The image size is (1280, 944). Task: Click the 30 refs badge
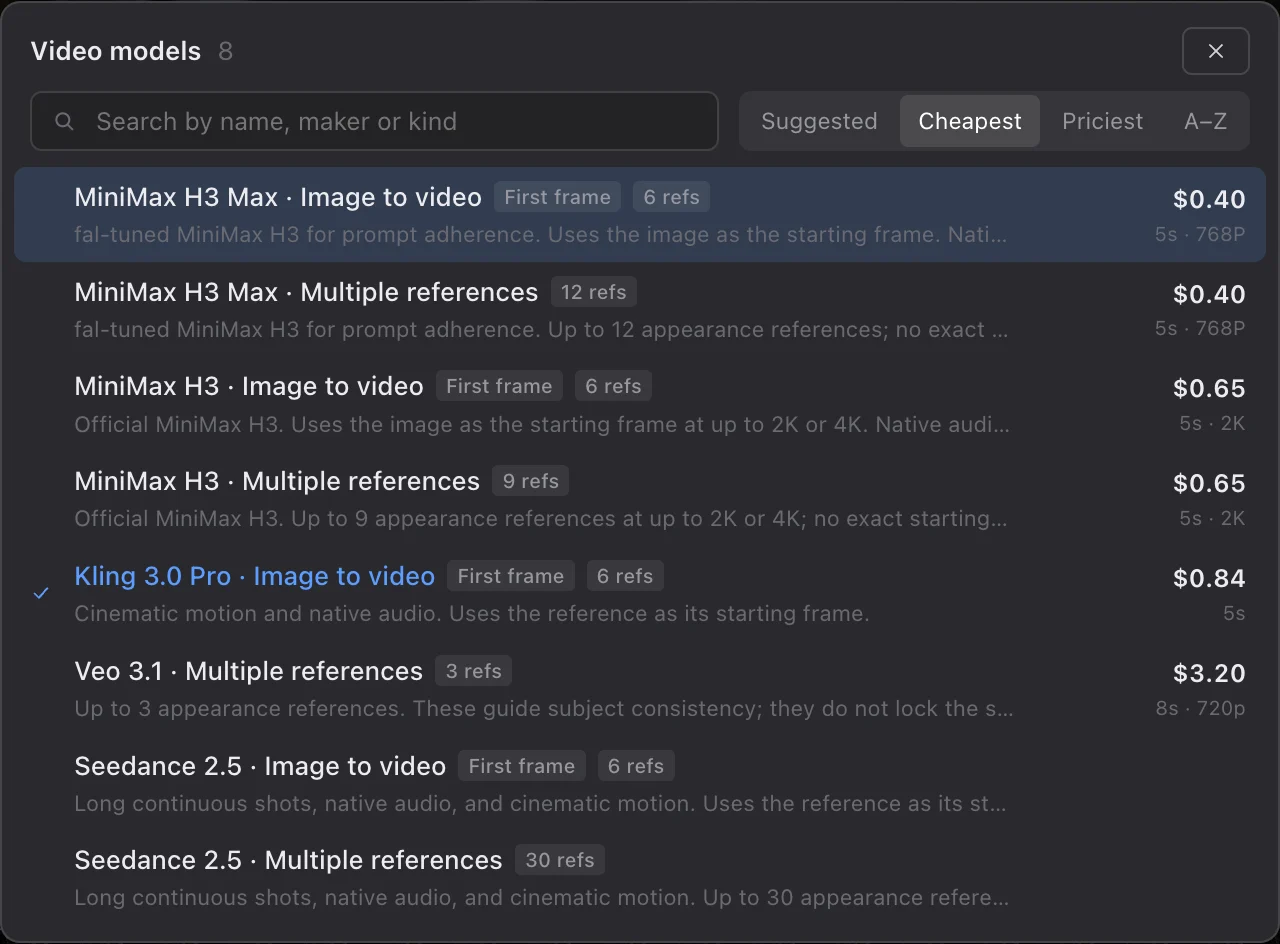559,860
